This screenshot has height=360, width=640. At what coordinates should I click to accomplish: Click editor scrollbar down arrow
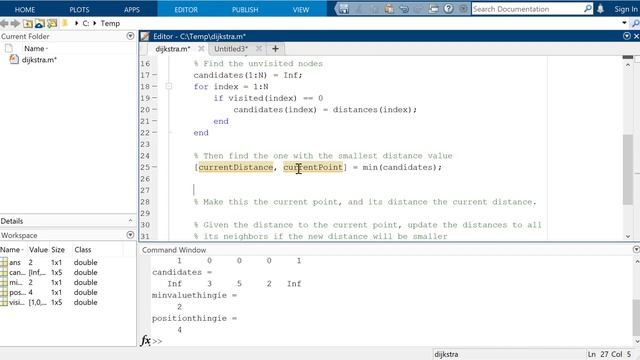click(x=628, y=236)
